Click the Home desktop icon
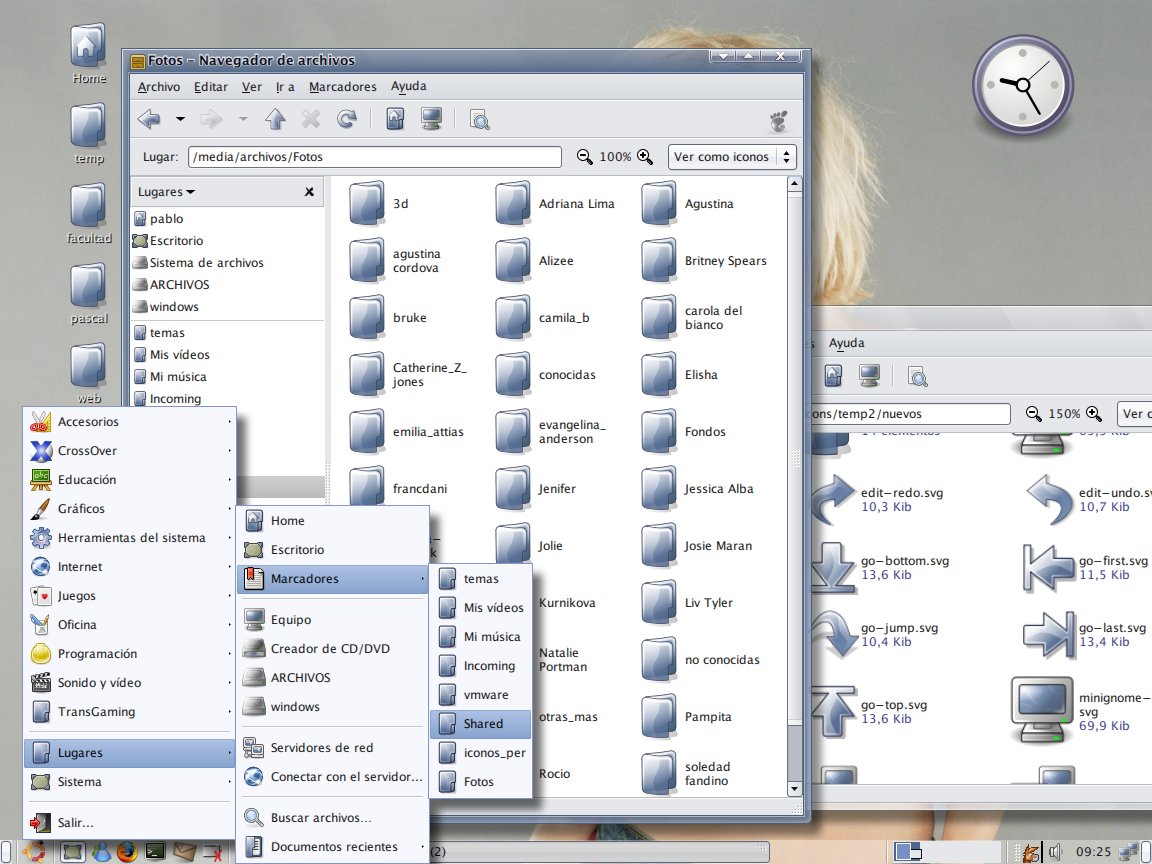Image resolution: width=1152 pixels, height=864 pixels. [89, 54]
